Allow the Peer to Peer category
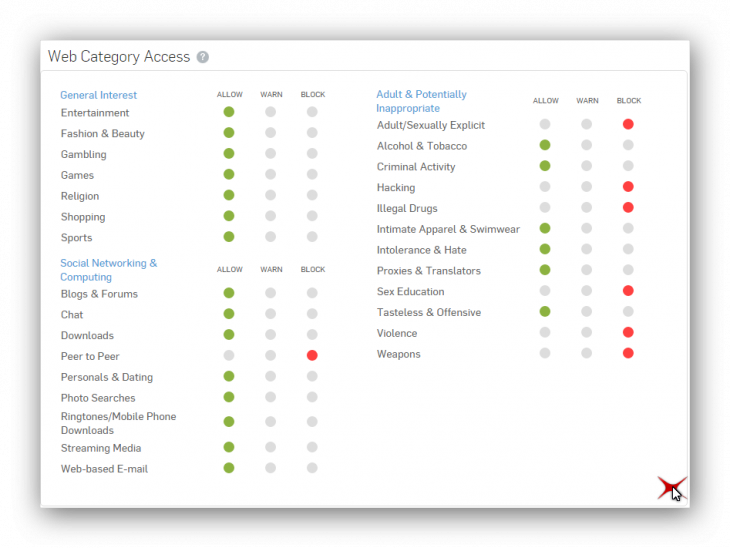Screen dimensions: 730x548 (229, 355)
